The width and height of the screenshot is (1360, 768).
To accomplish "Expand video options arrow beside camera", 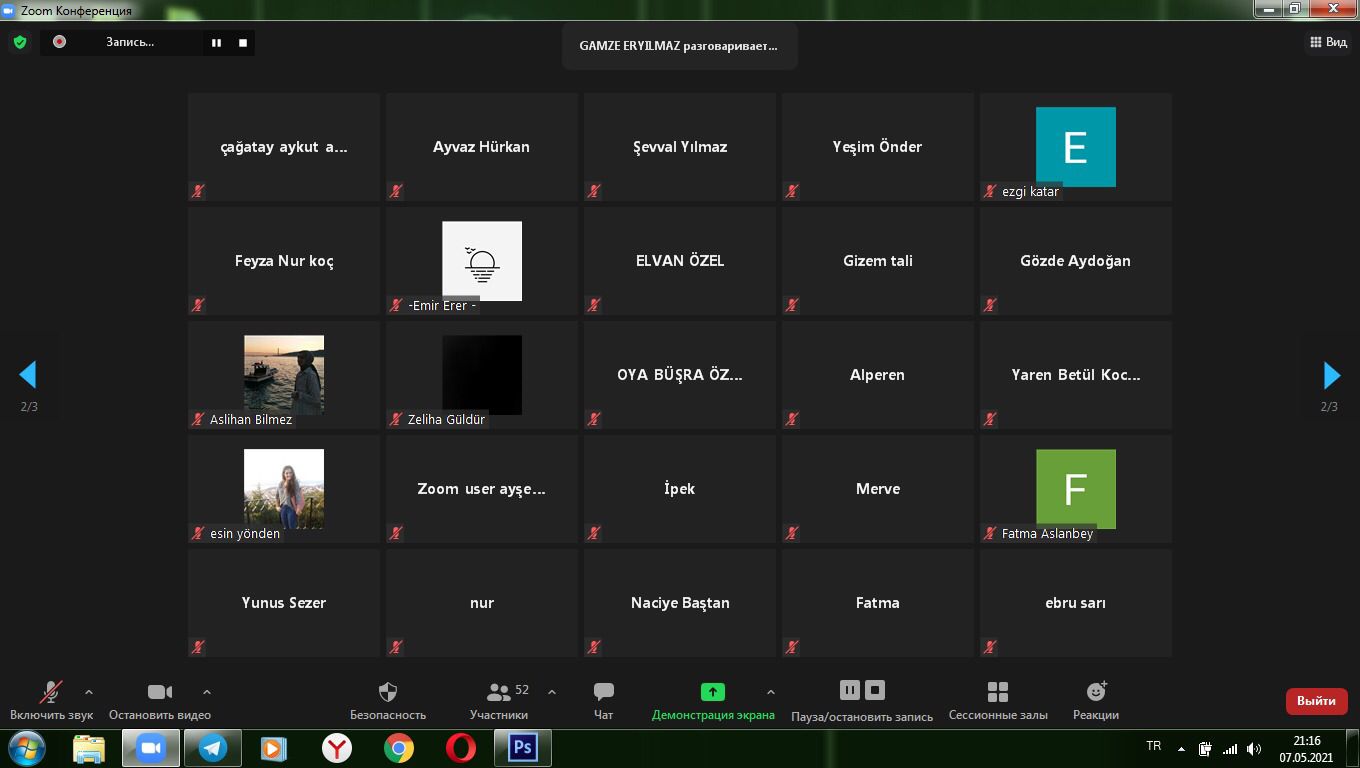I will pos(207,692).
